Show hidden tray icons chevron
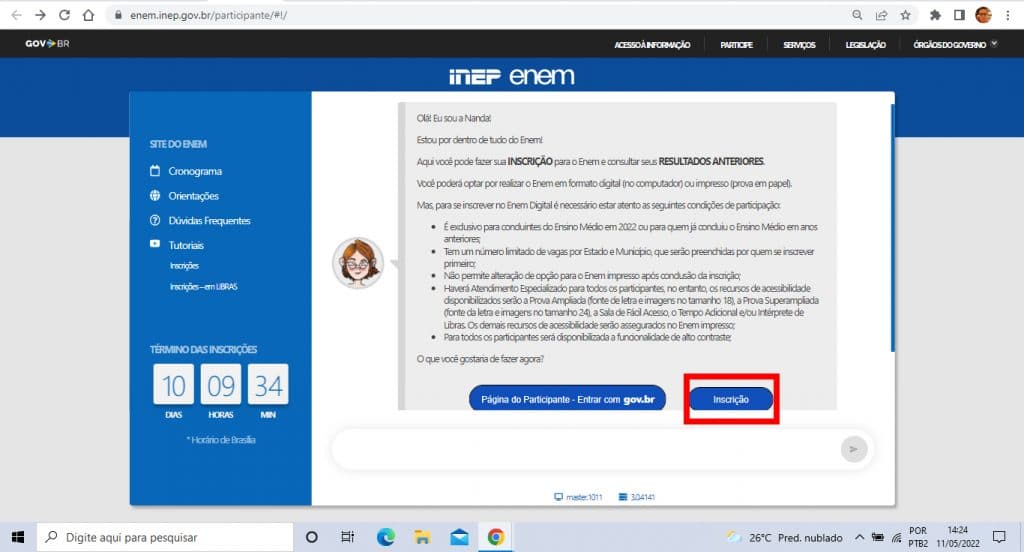This screenshot has width=1024, height=552. [859, 537]
